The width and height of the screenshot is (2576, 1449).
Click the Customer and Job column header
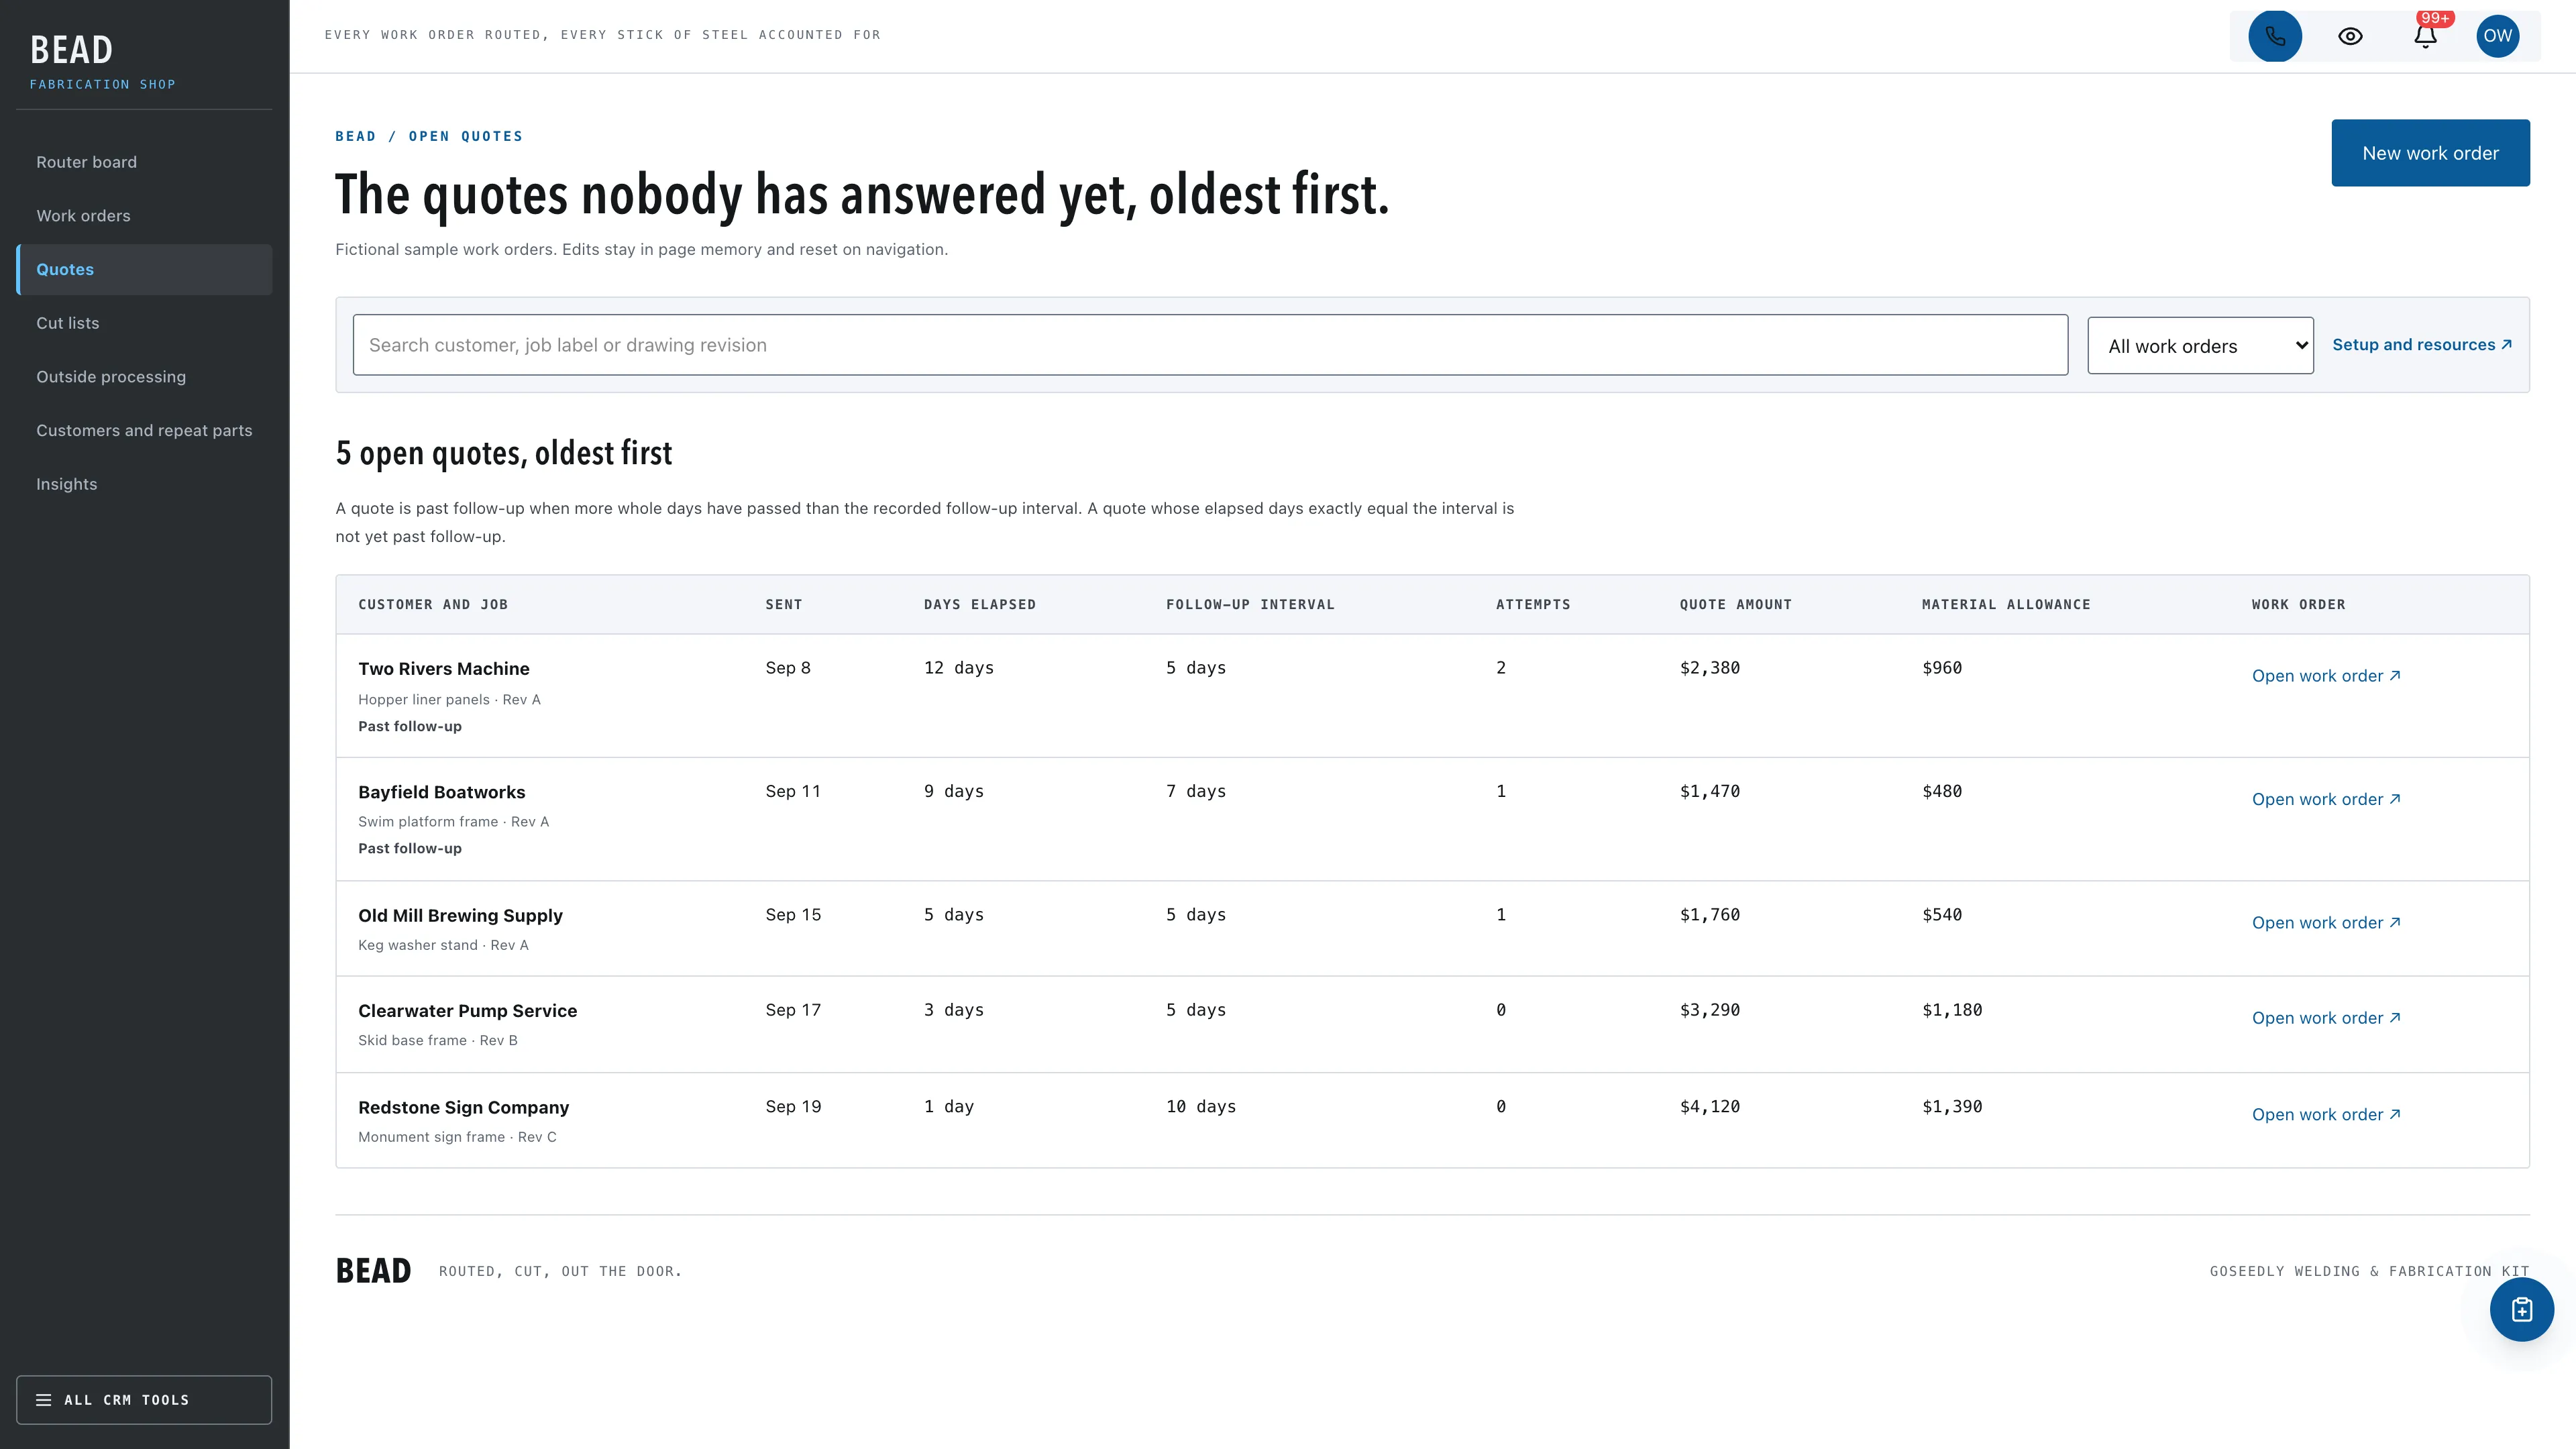click(x=433, y=605)
